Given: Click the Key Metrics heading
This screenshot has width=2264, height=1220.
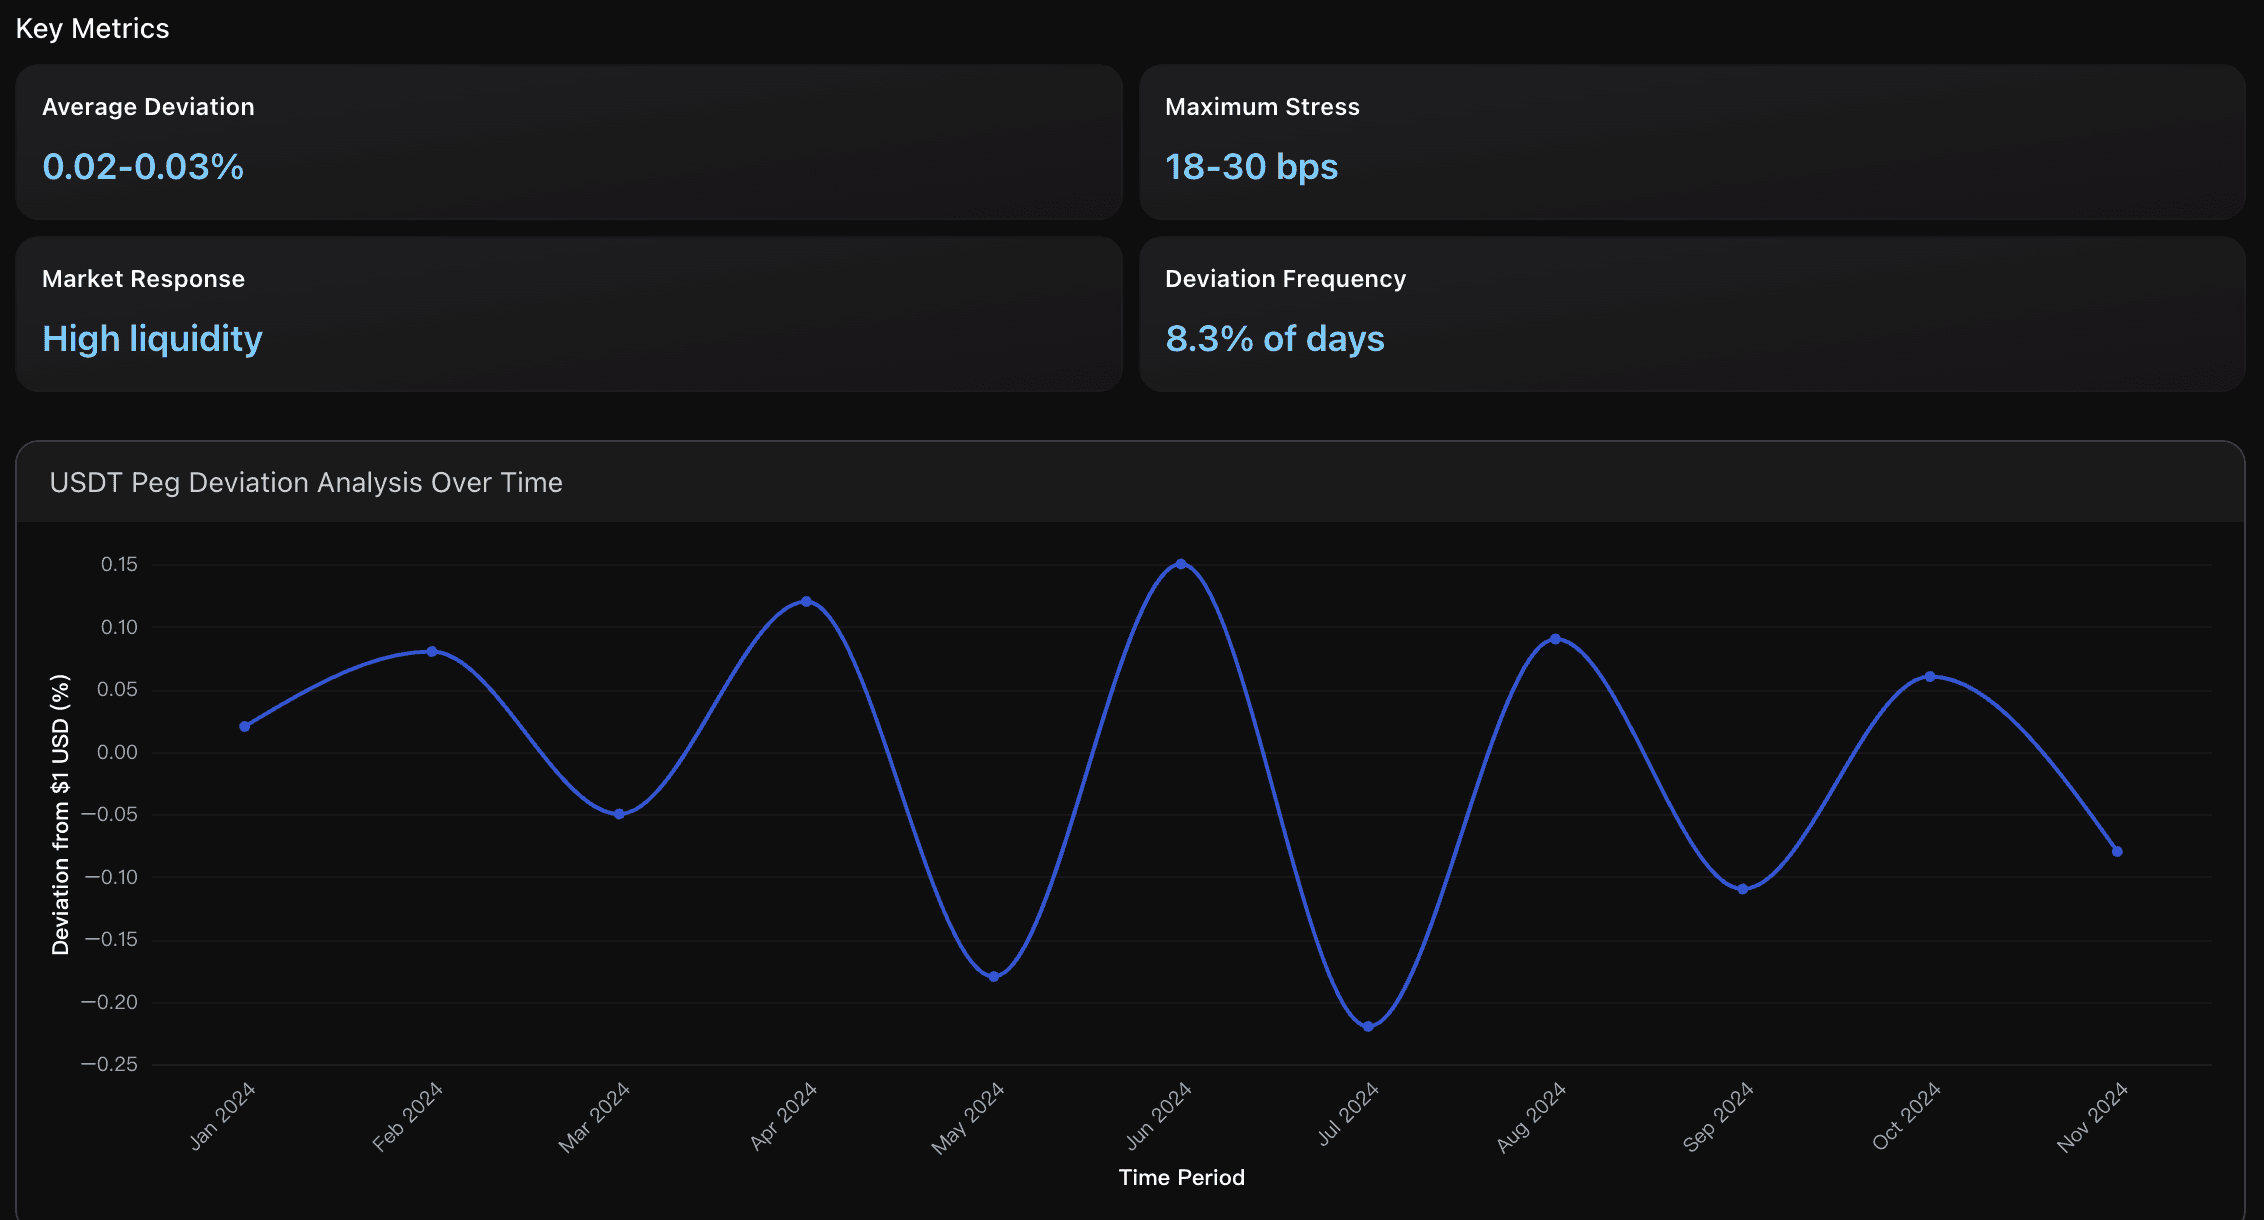Looking at the screenshot, I should 92,29.
